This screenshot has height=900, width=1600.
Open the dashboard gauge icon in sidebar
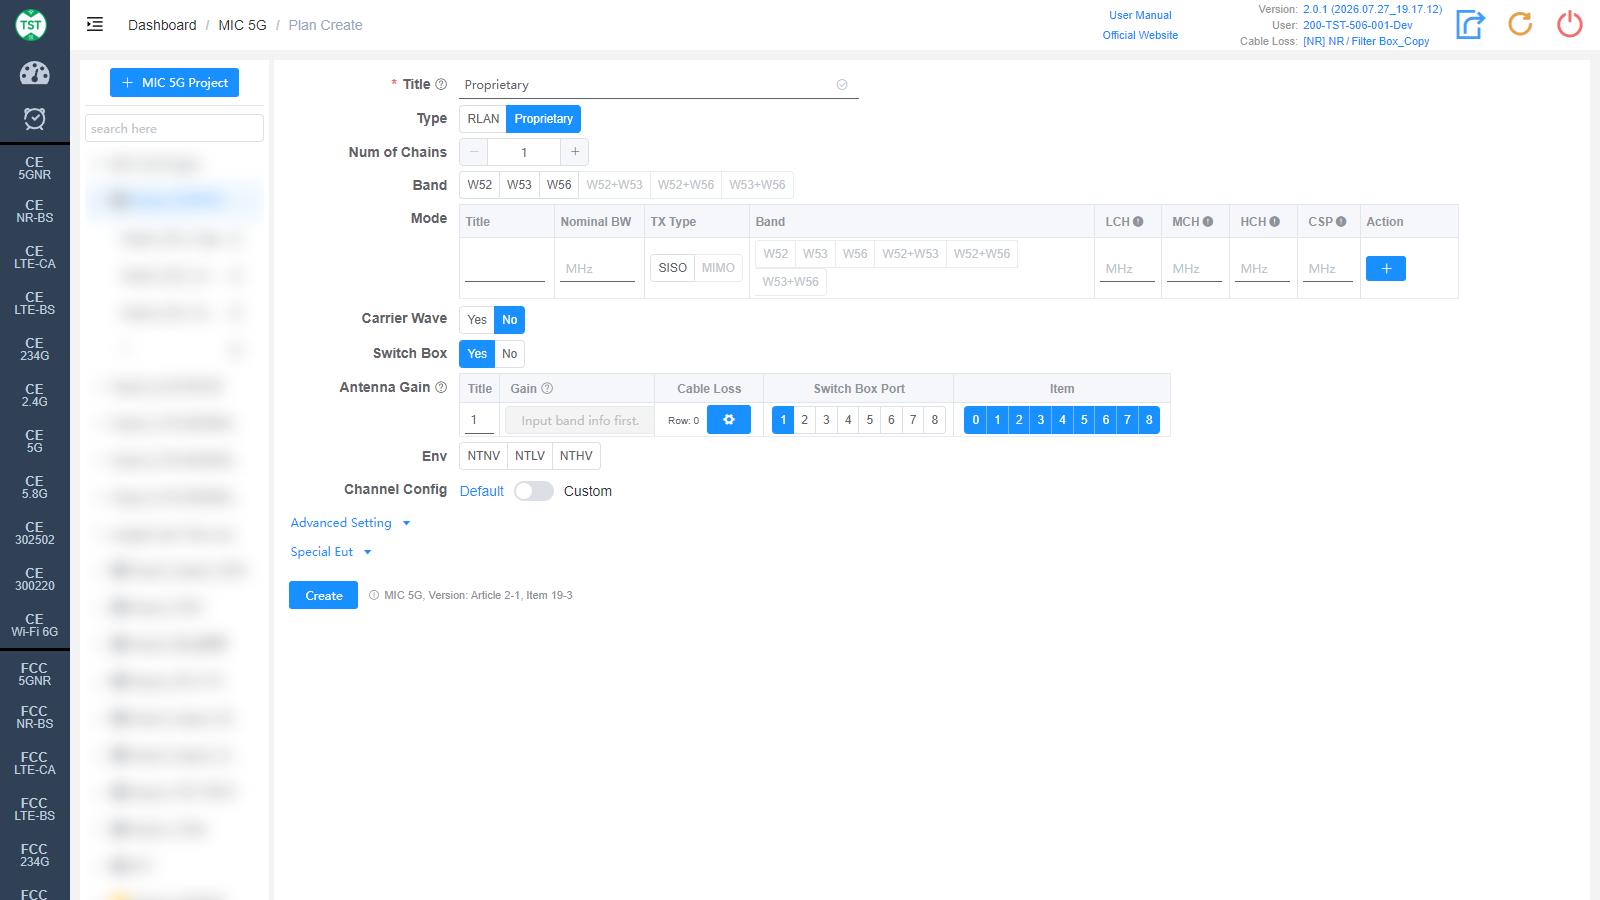point(35,73)
